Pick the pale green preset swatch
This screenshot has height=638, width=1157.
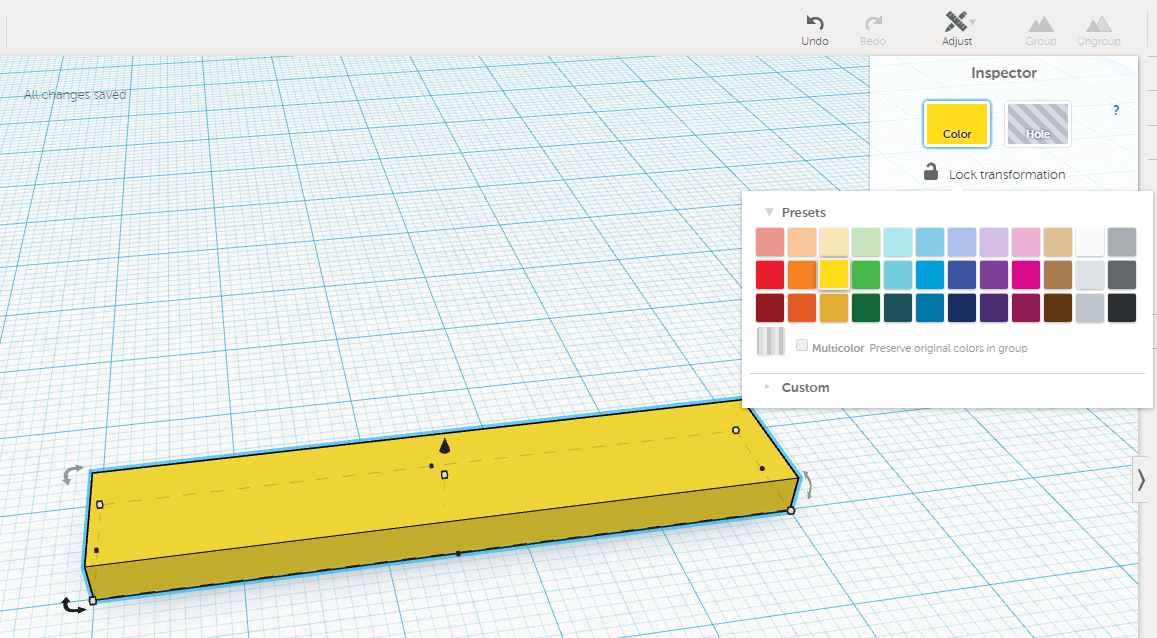(x=866, y=242)
